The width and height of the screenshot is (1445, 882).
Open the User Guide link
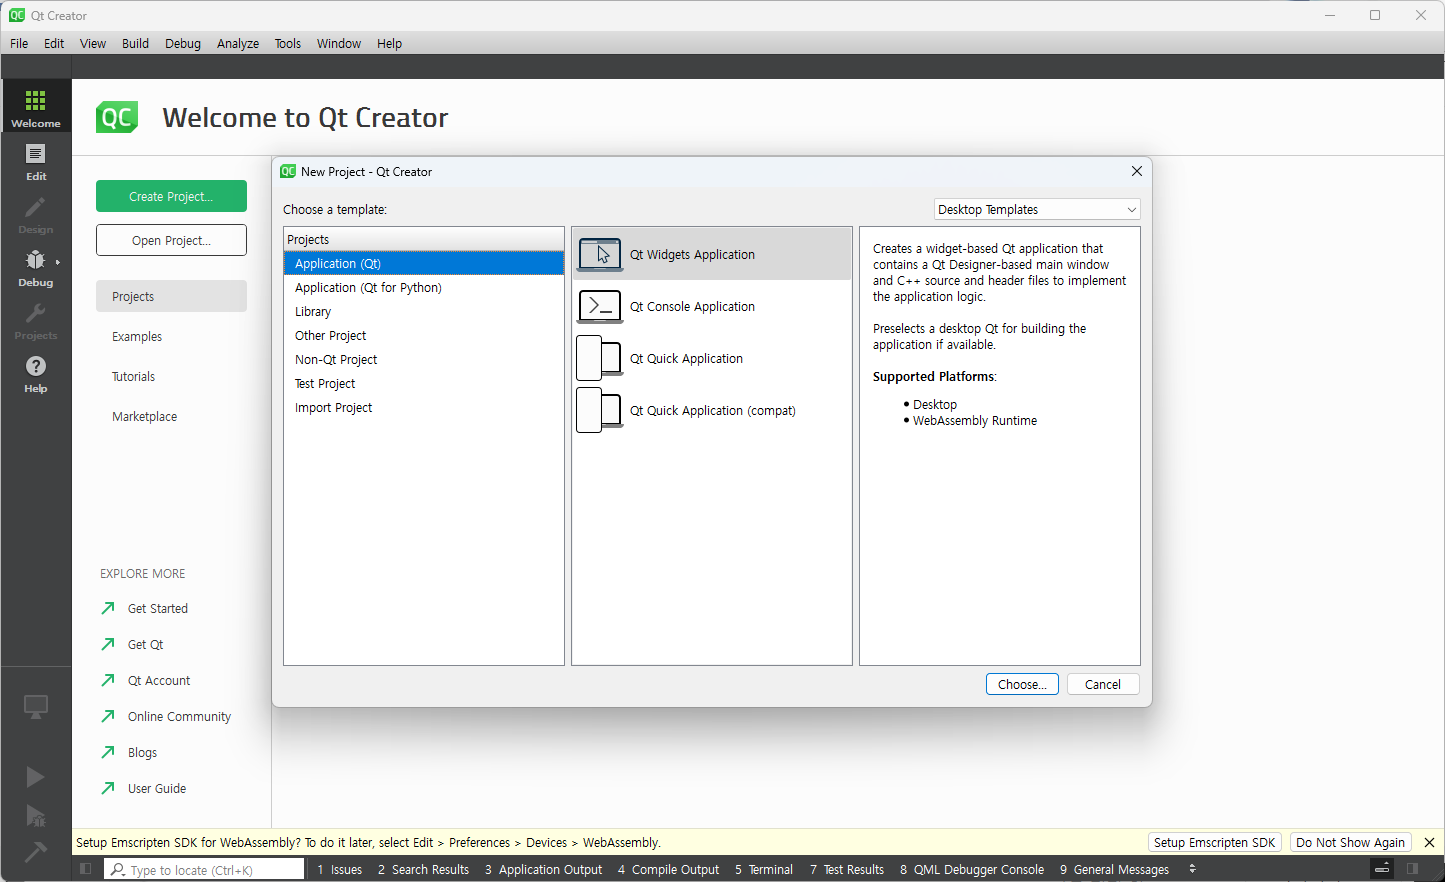coord(157,788)
